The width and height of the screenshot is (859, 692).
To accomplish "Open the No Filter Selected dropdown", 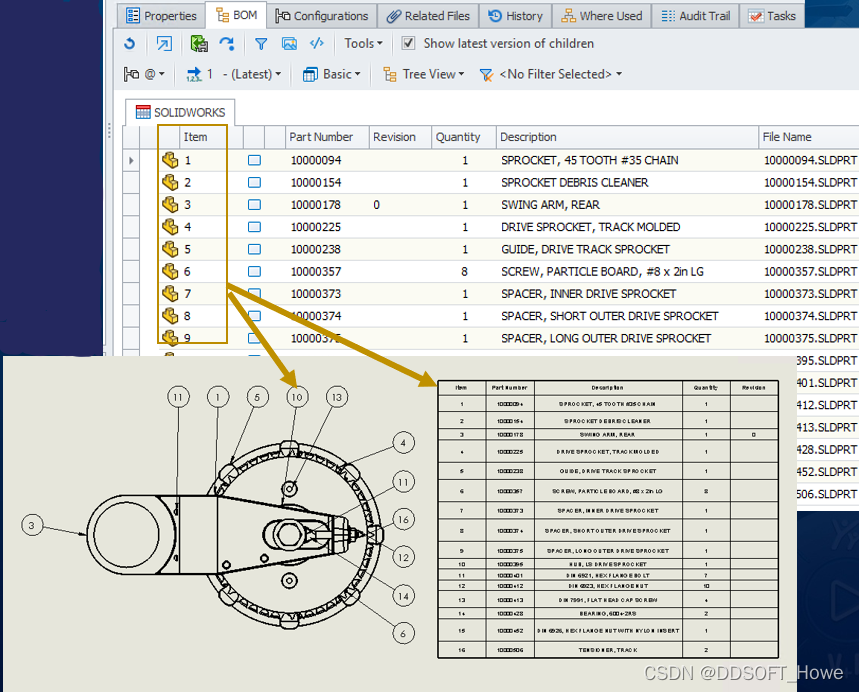I will click(551, 74).
